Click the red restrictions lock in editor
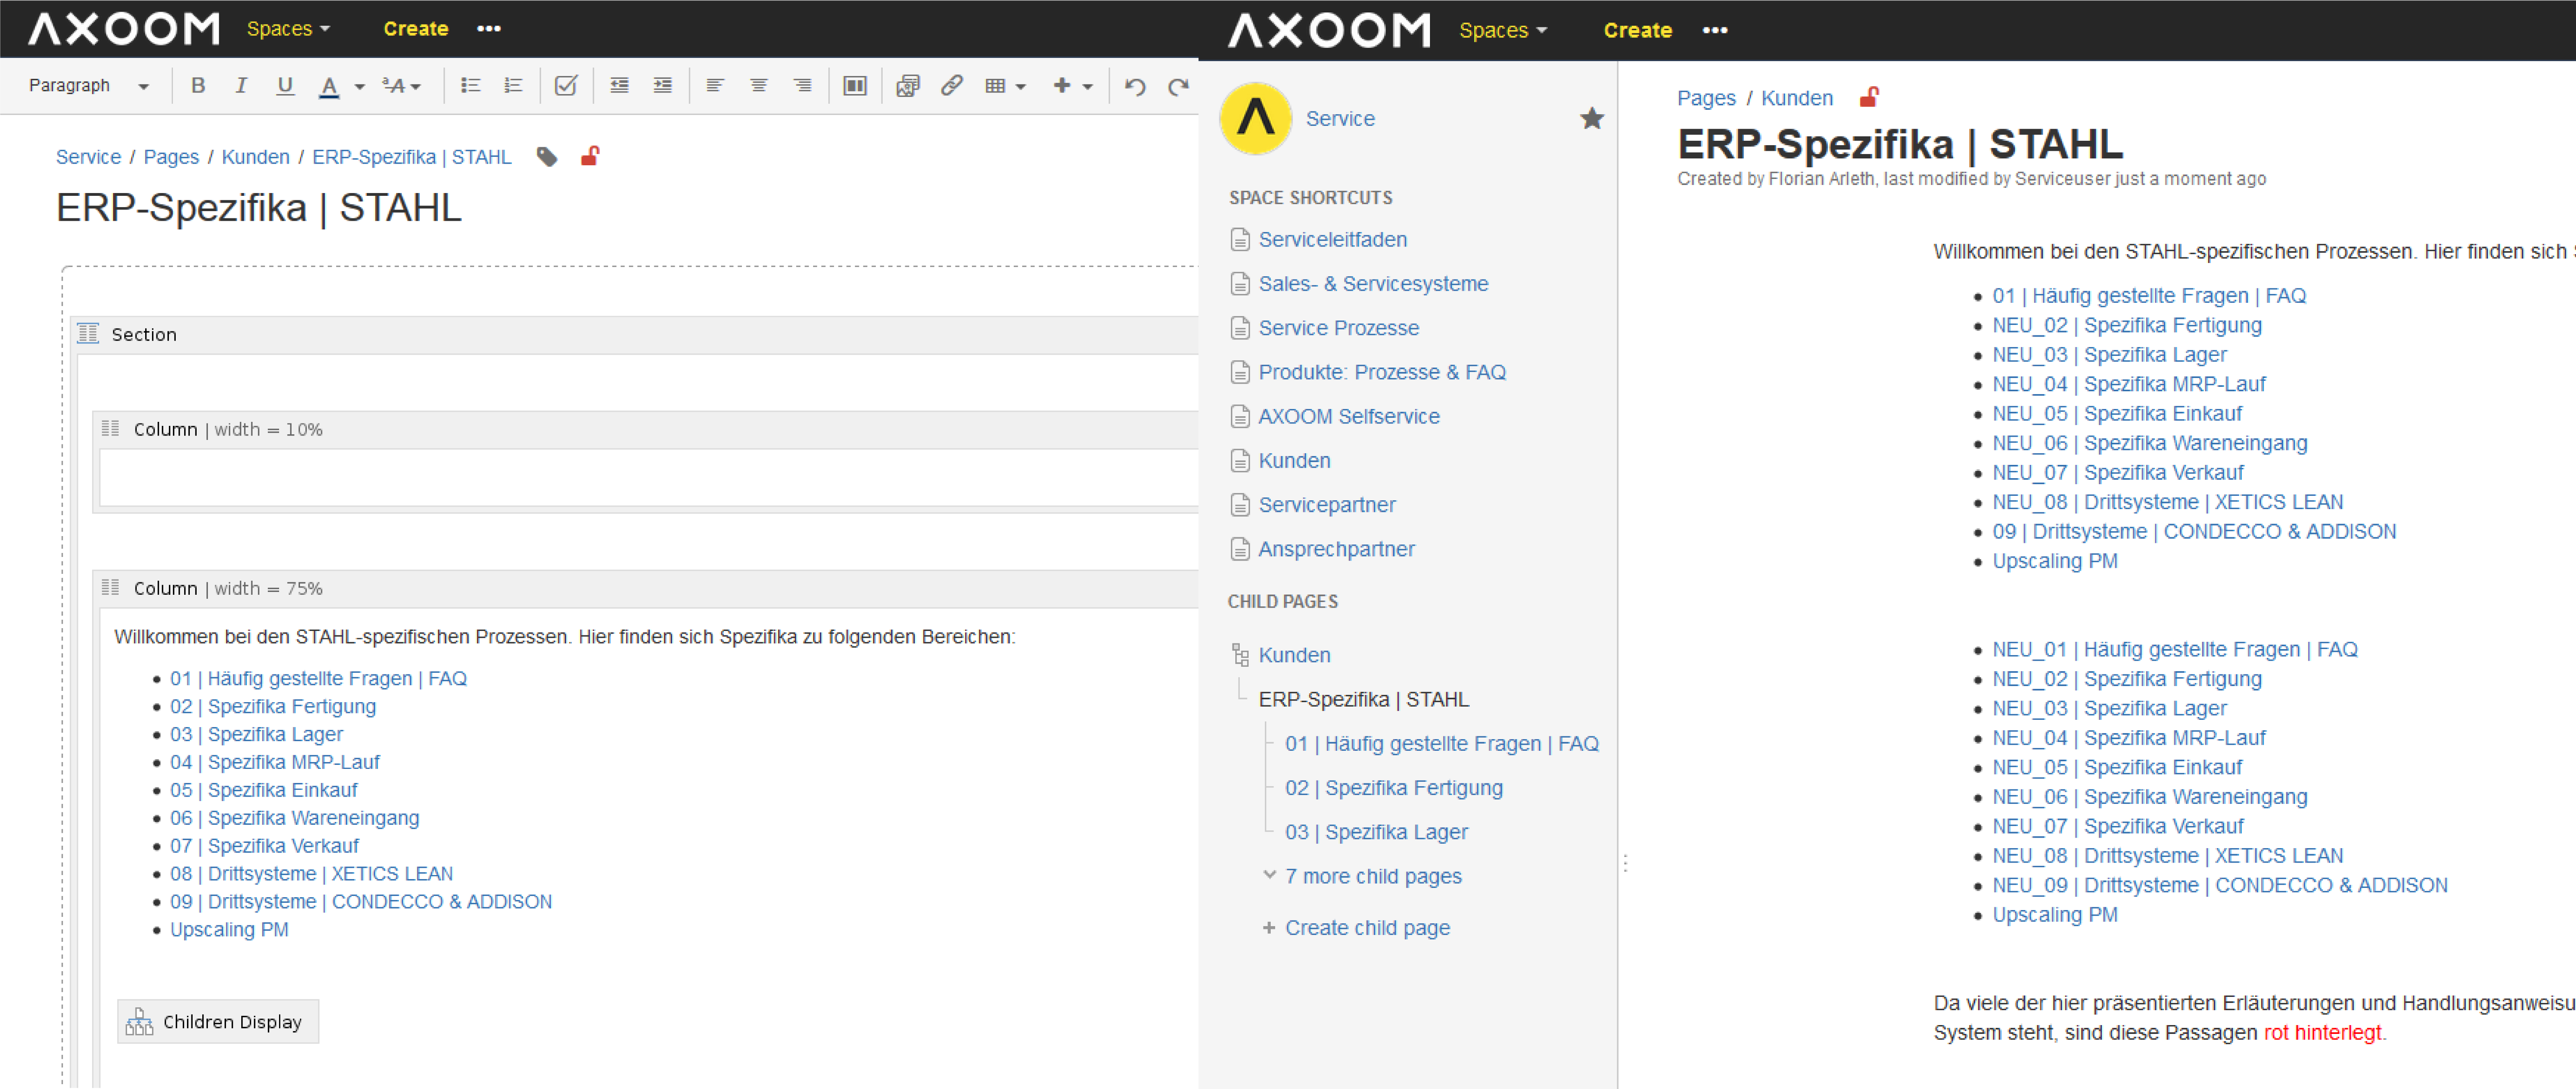 coord(590,156)
